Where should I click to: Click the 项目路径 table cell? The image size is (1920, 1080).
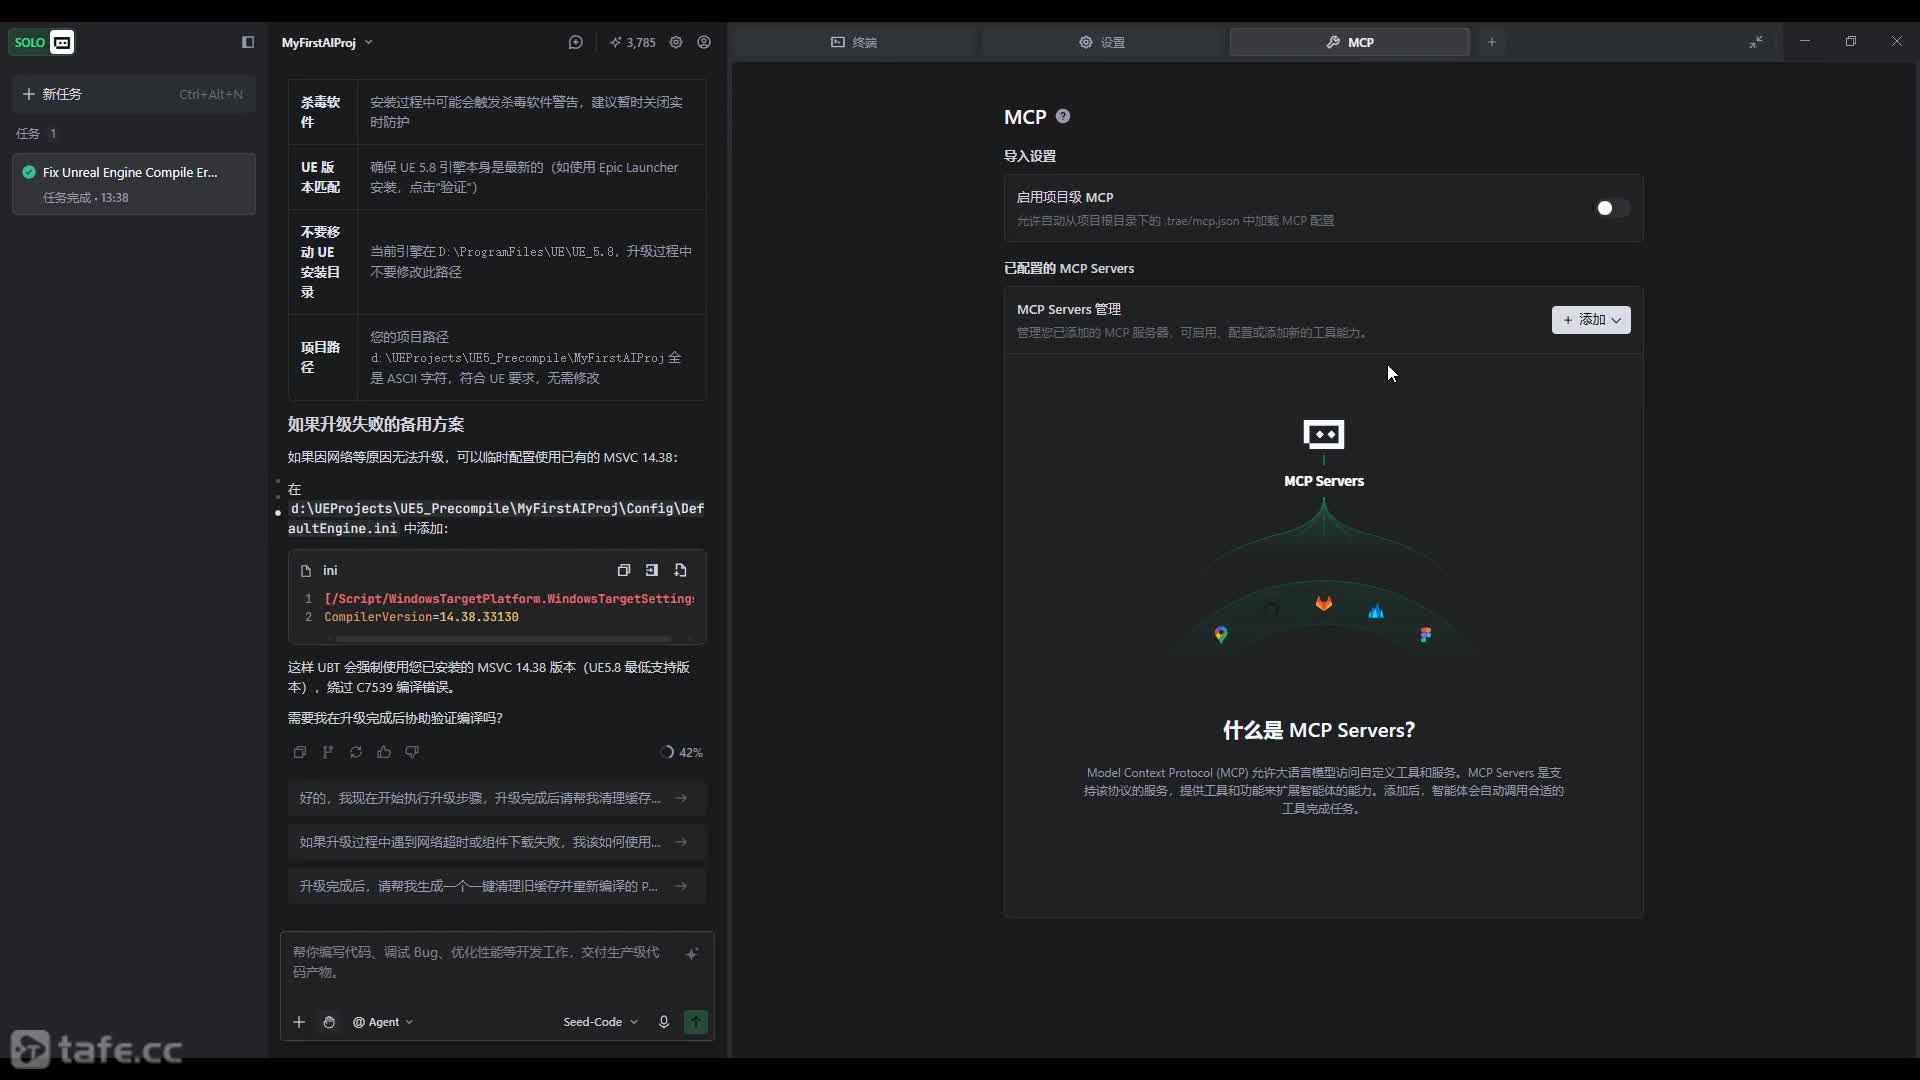click(322, 357)
